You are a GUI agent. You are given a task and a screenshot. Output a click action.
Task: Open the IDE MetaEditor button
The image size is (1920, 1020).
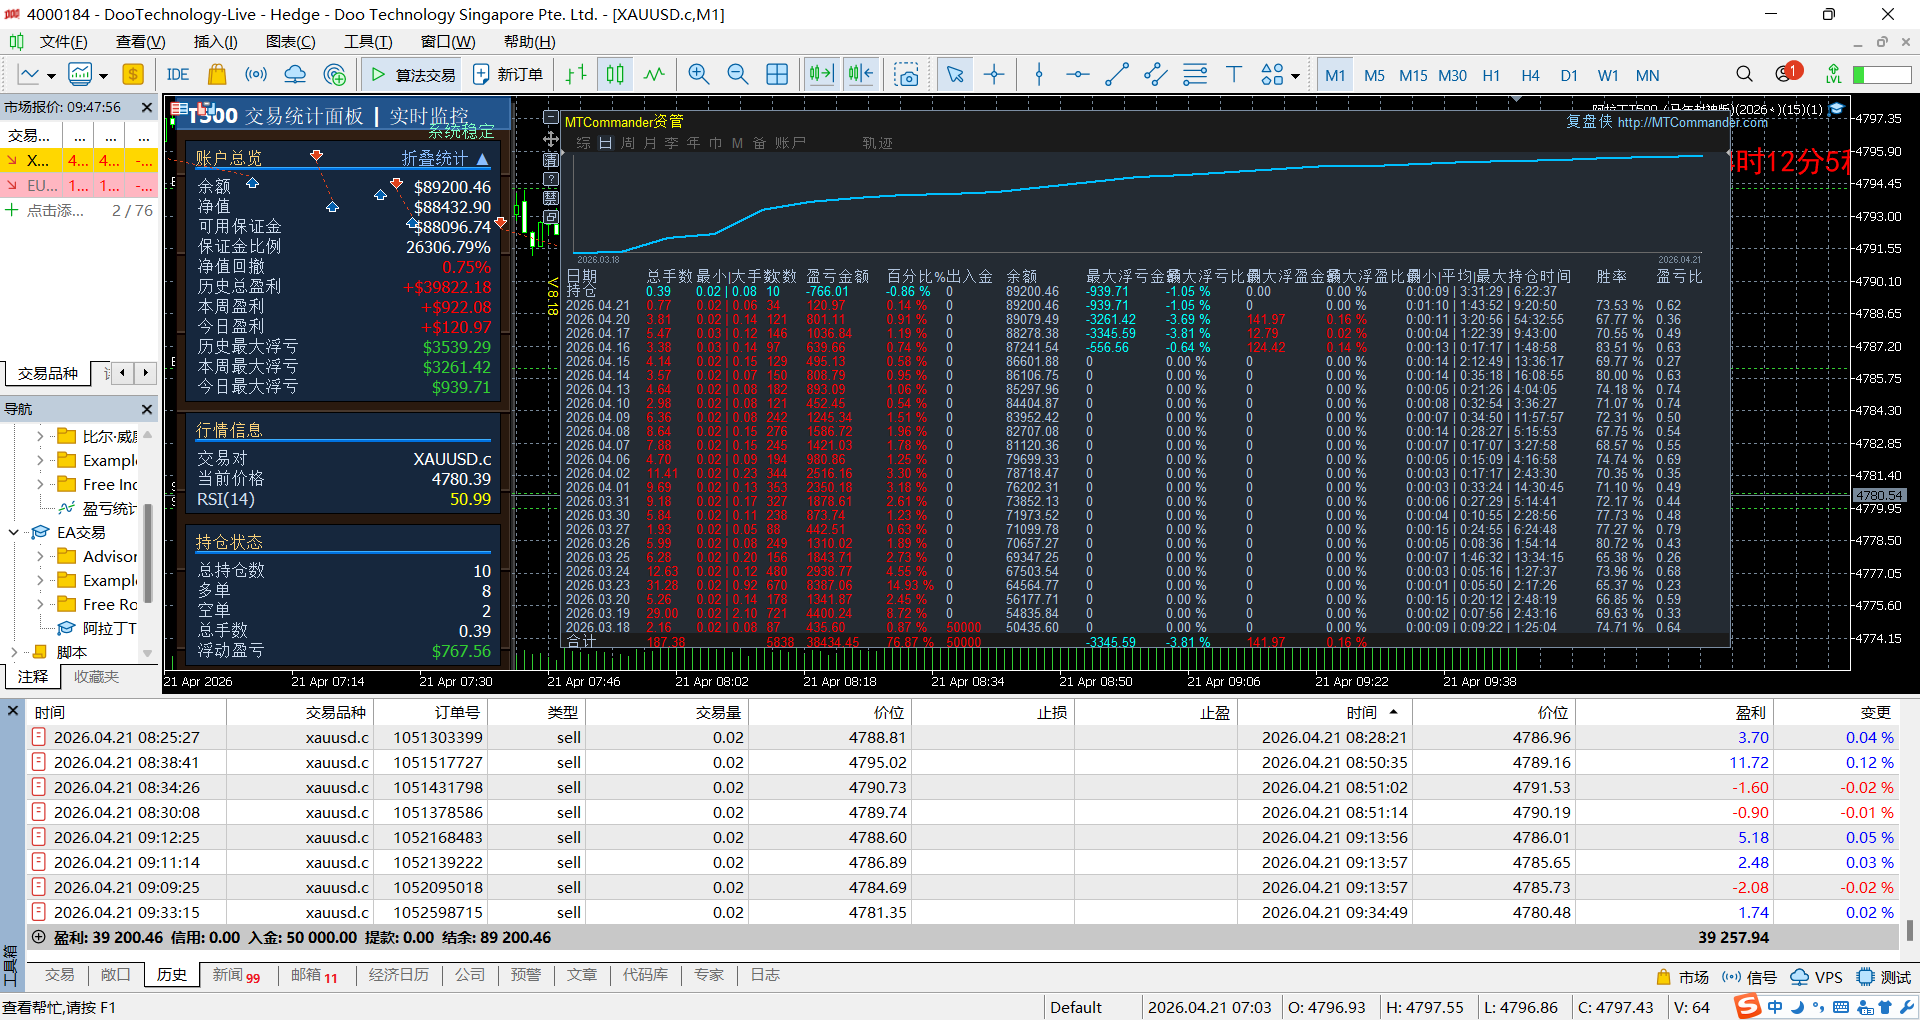point(178,74)
